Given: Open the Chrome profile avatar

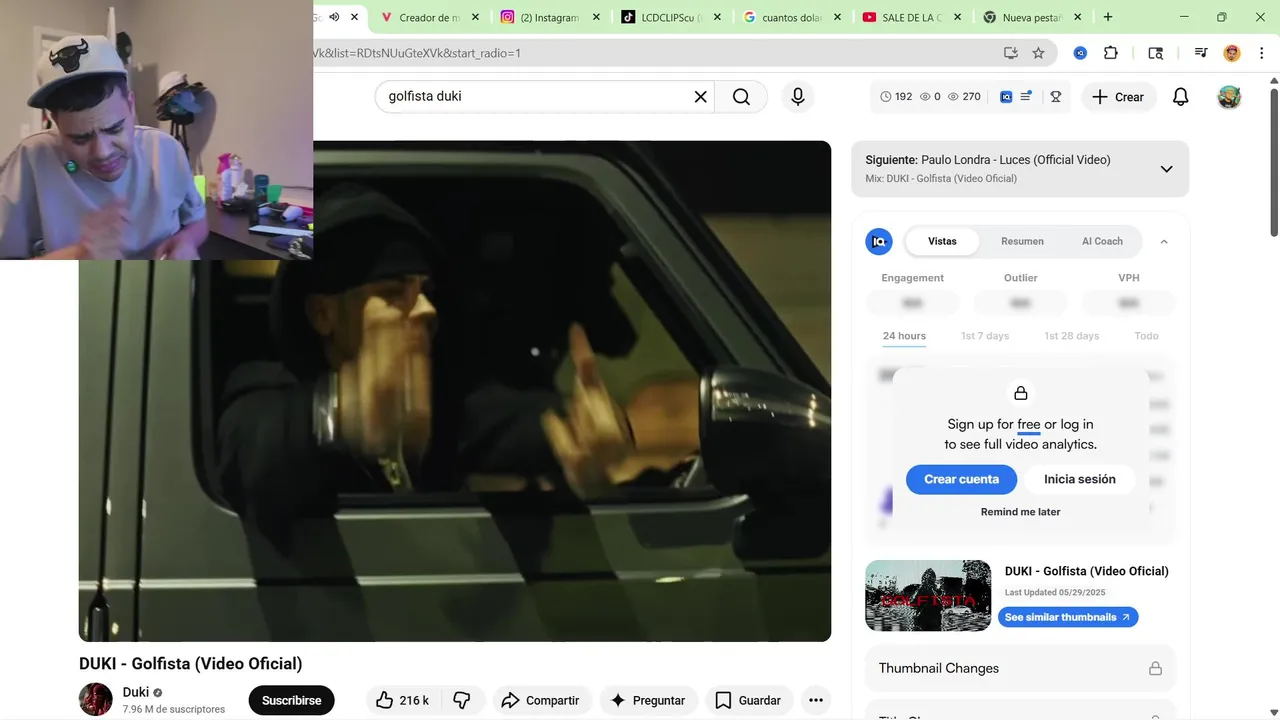Looking at the screenshot, I should pyautogui.click(x=1232, y=53).
